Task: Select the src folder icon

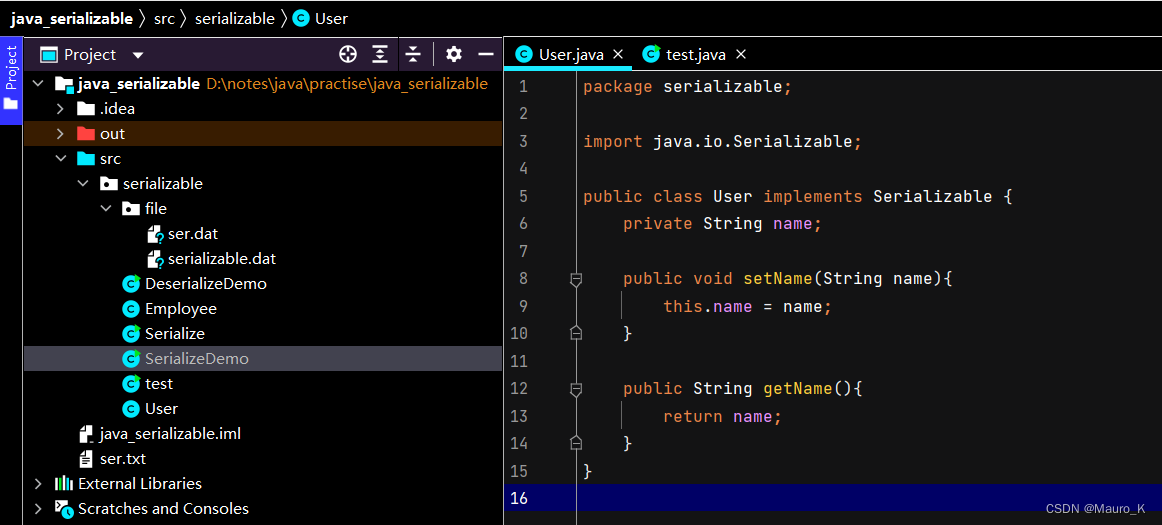Action: point(86,159)
